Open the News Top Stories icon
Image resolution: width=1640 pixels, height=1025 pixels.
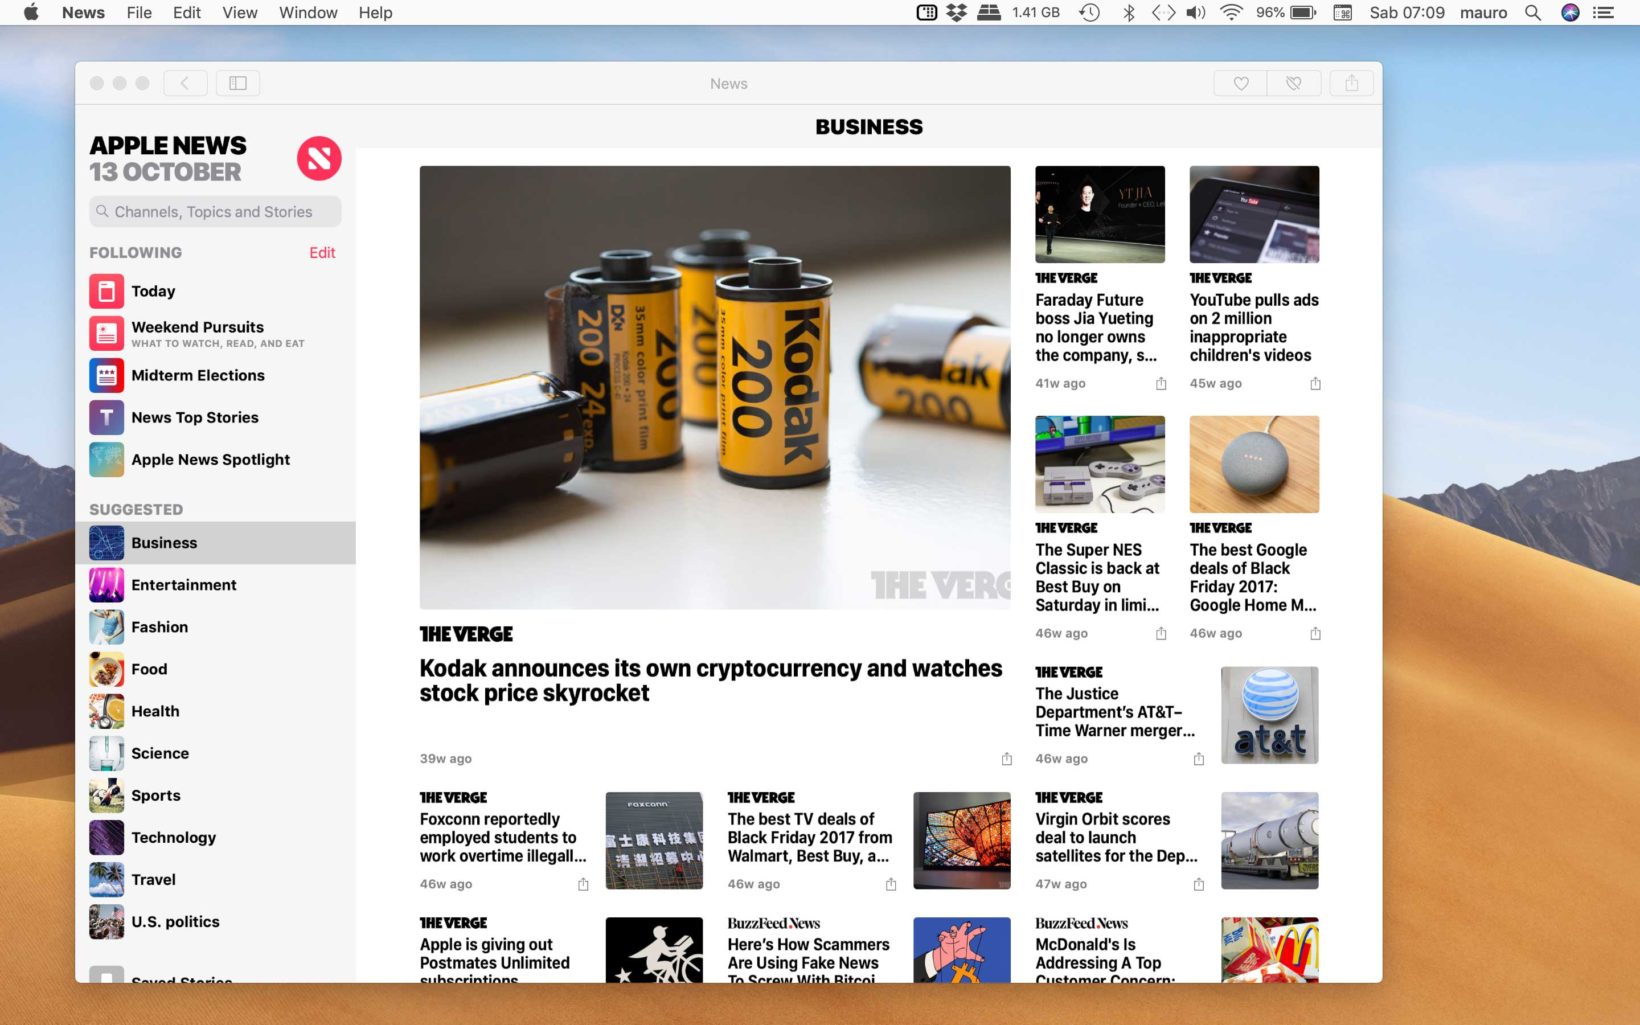(107, 417)
